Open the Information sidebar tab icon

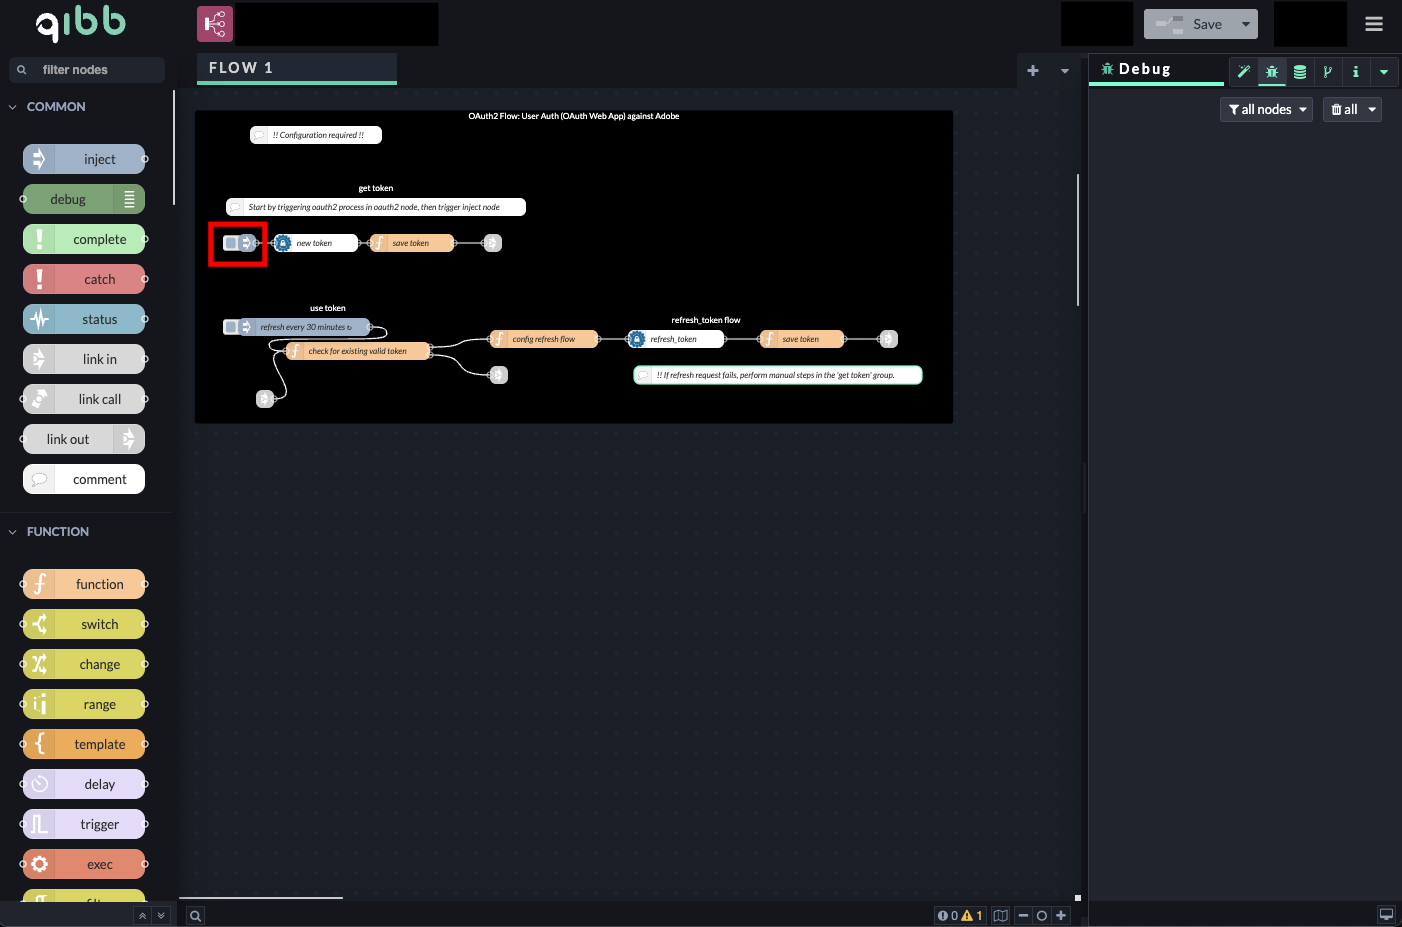pos(1355,71)
